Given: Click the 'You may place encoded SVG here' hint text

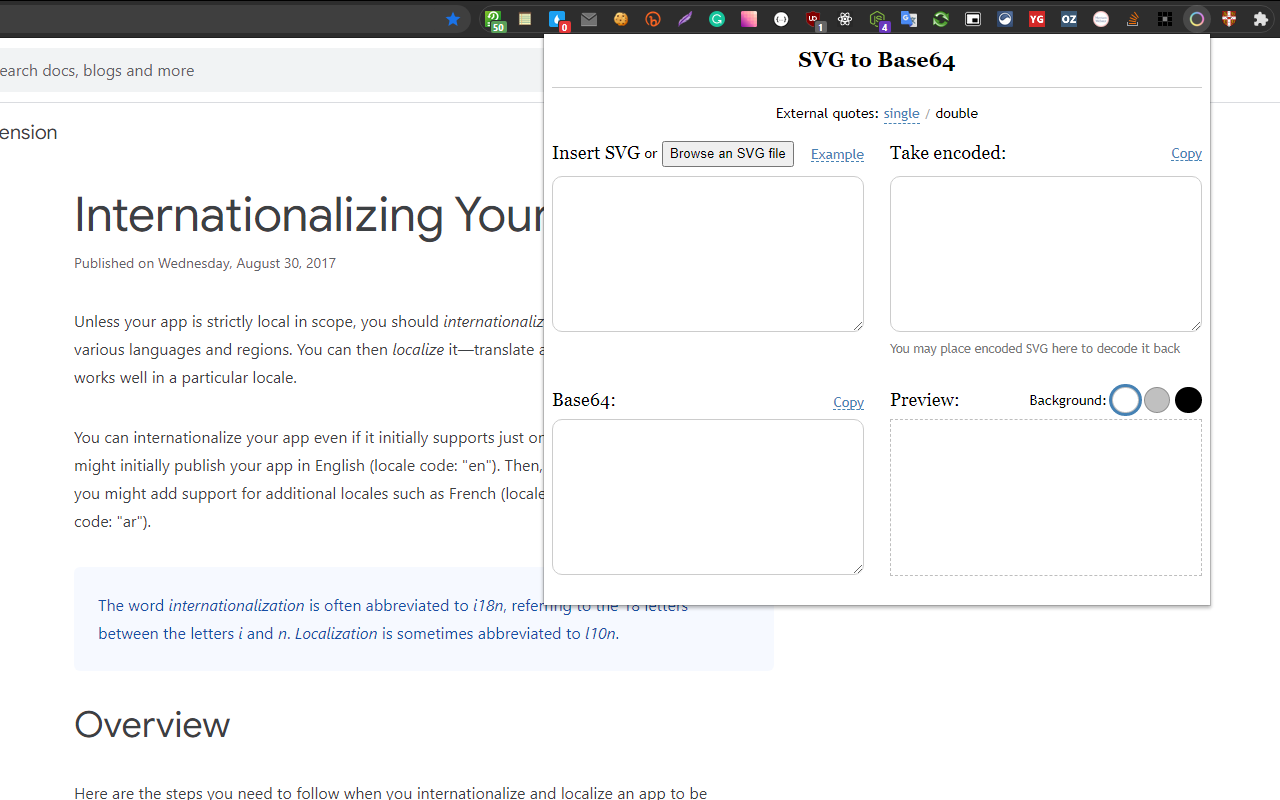Looking at the screenshot, I should pyautogui.click(x=1035, y=349).
